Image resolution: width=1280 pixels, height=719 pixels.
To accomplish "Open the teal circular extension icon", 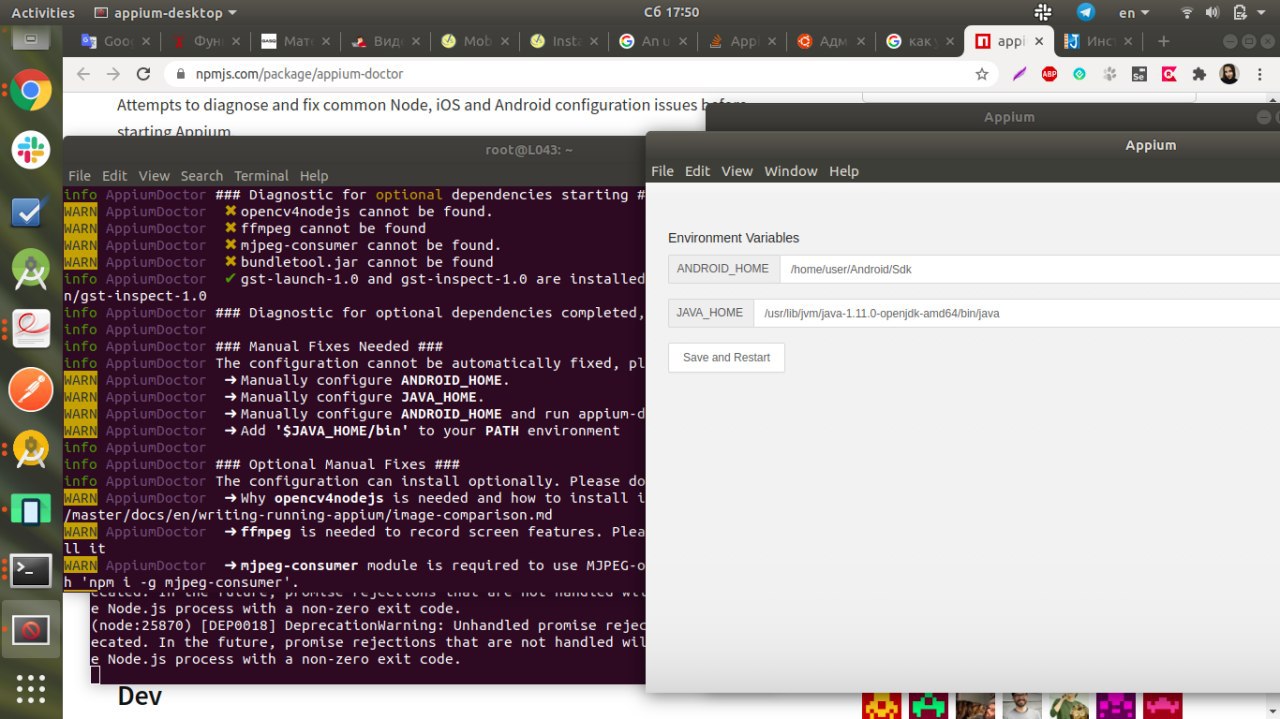I will point(1079,74).
